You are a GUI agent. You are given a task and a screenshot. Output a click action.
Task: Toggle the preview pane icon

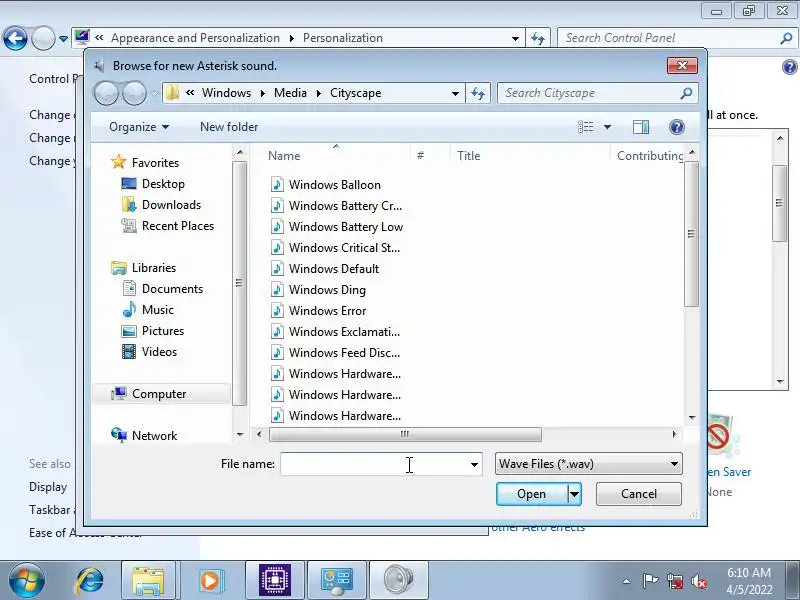click(x=641, y=127)
